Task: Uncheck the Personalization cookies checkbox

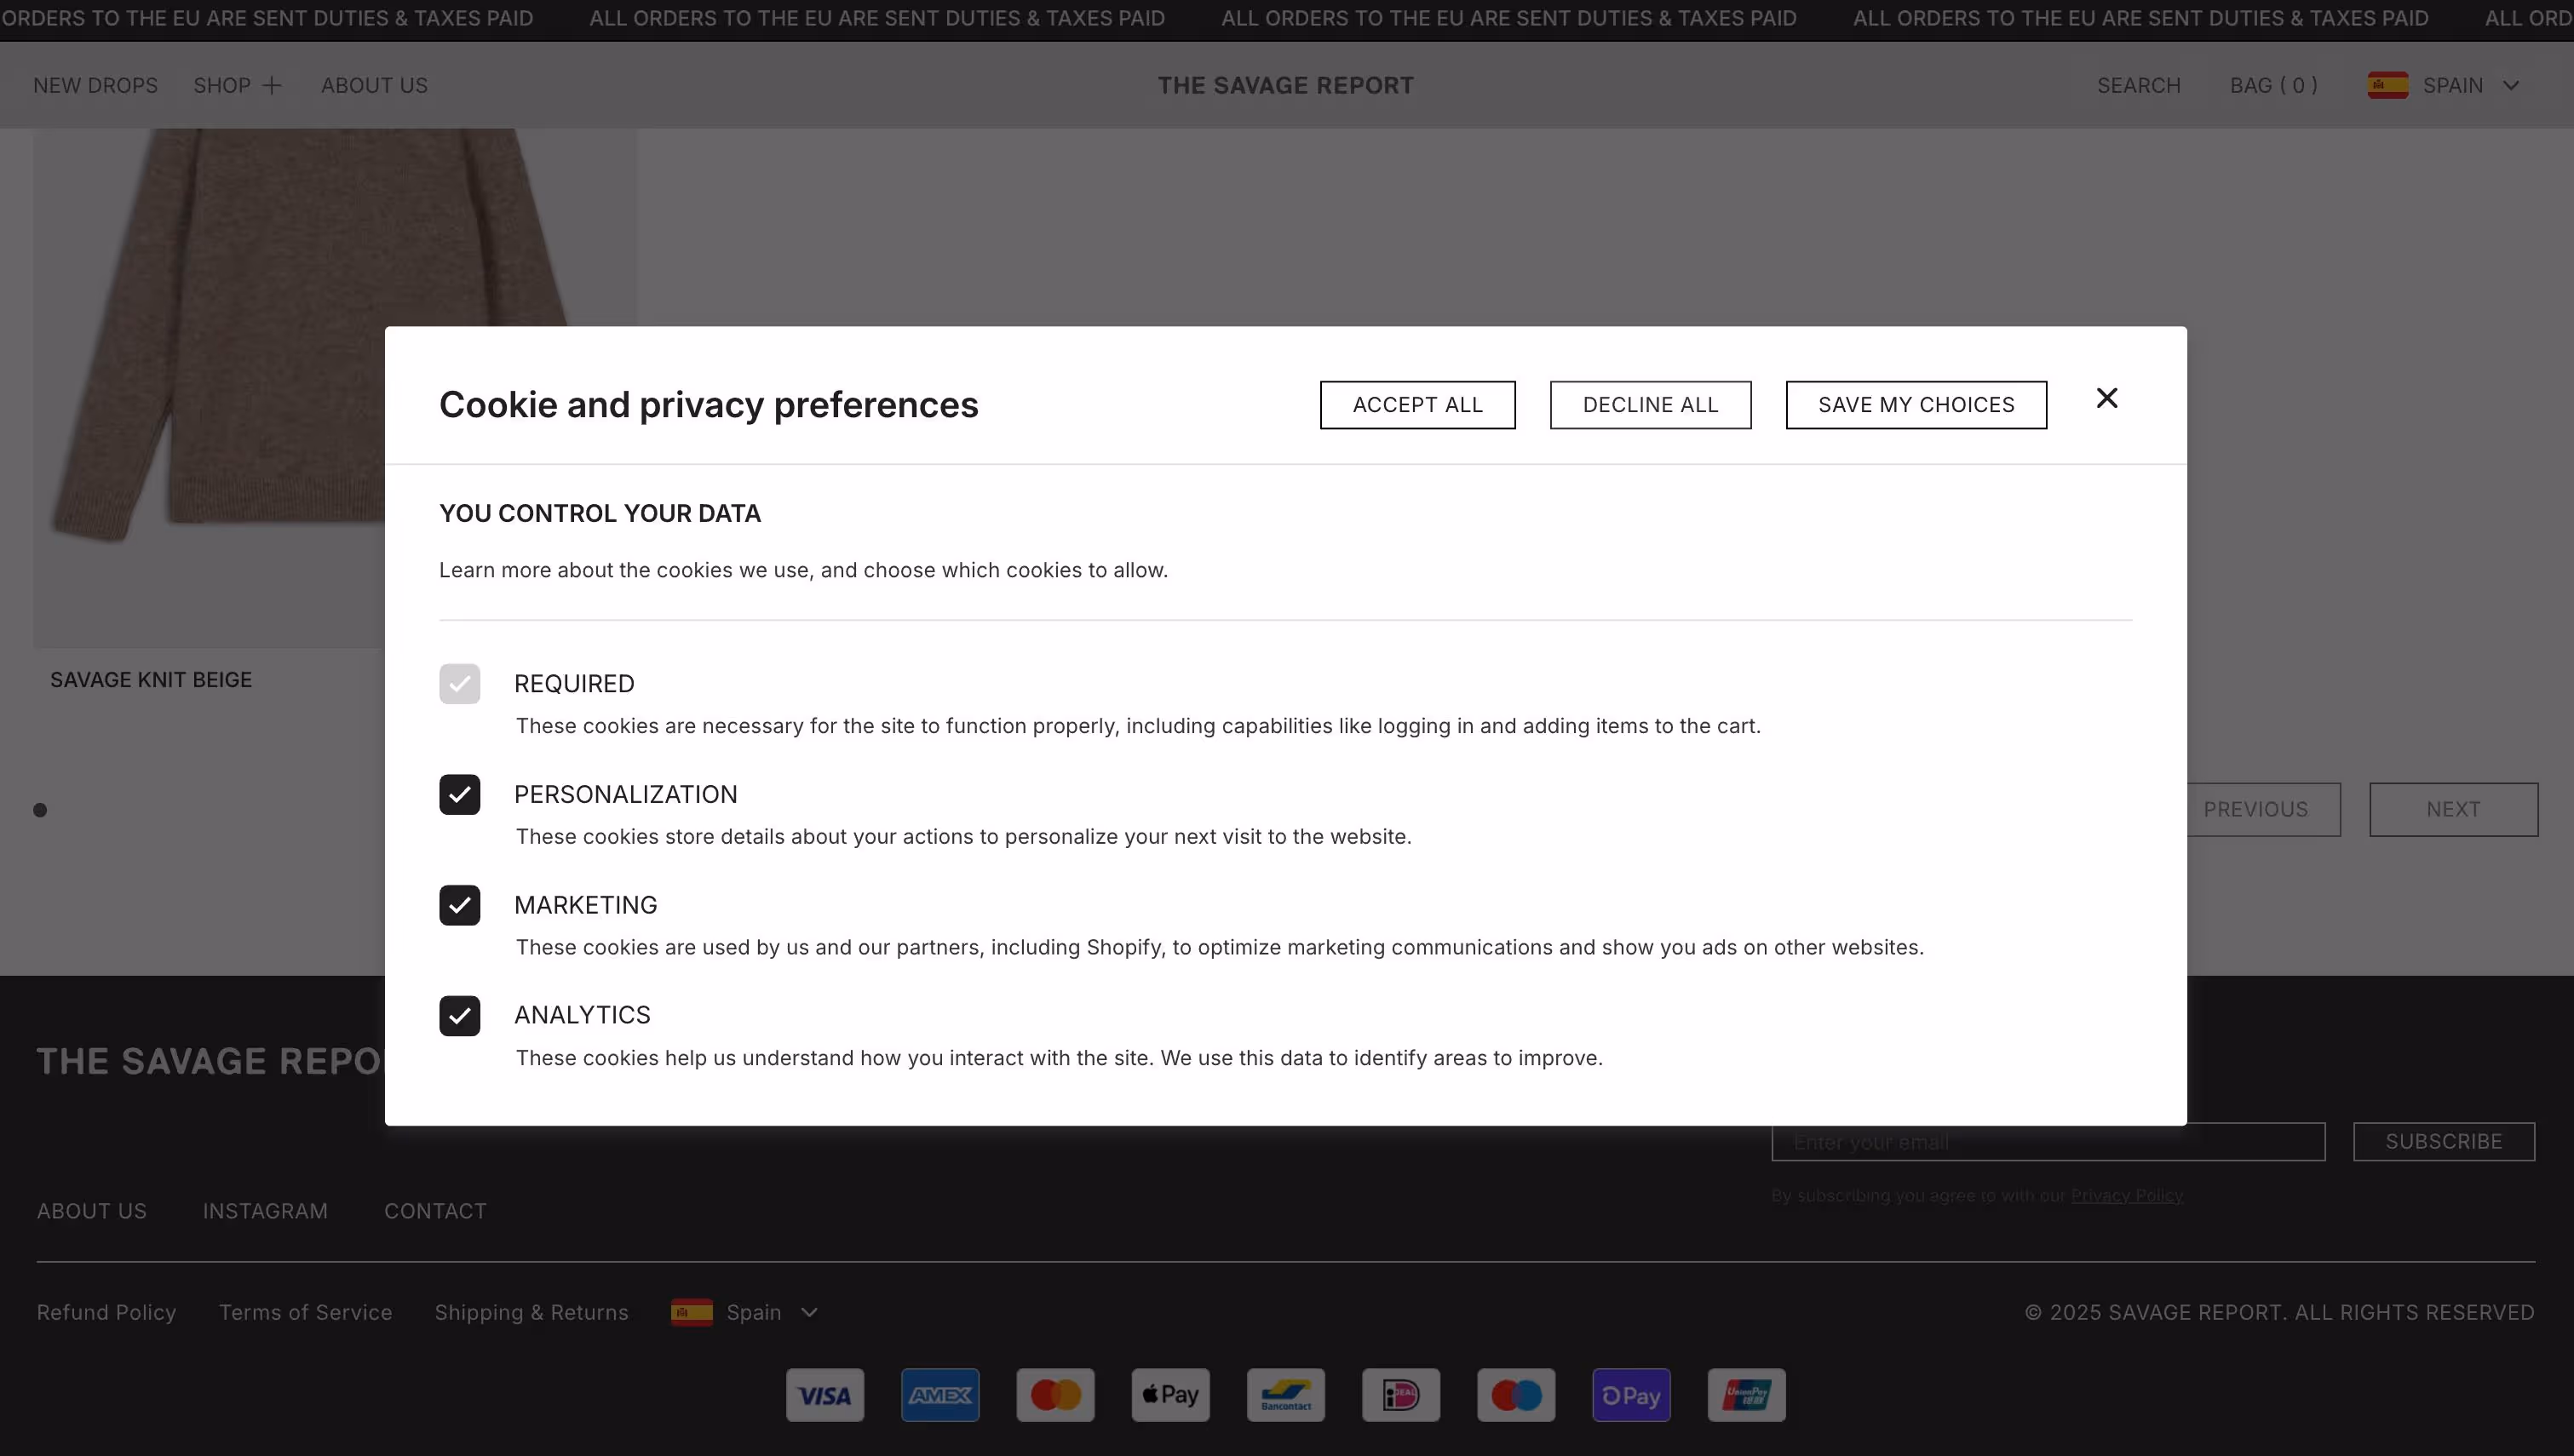Action: pyautogui.click(x=459, y=795)
